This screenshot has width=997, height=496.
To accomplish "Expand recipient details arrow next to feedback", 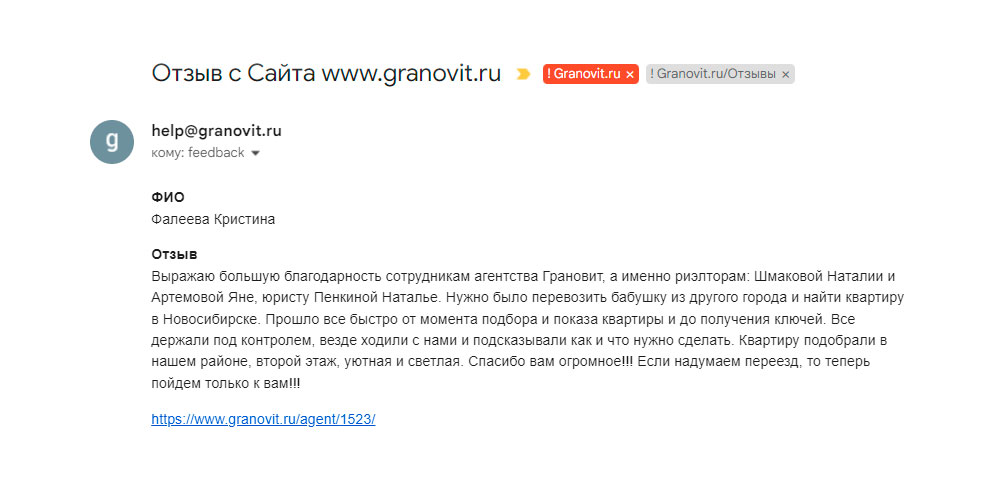I will click(x=256, y=153).
